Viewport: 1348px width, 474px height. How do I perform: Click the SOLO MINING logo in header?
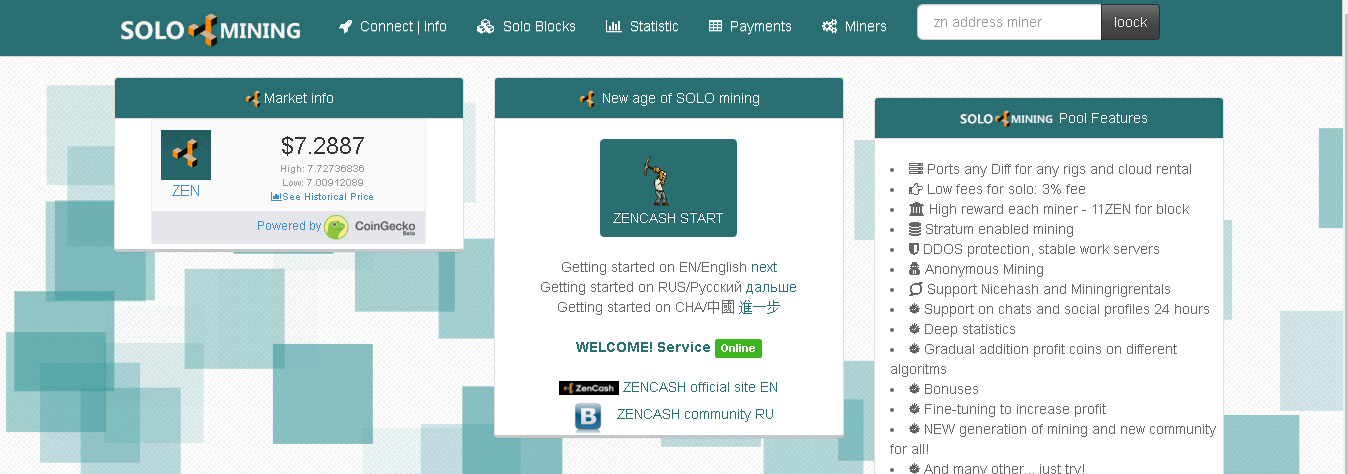210,29
